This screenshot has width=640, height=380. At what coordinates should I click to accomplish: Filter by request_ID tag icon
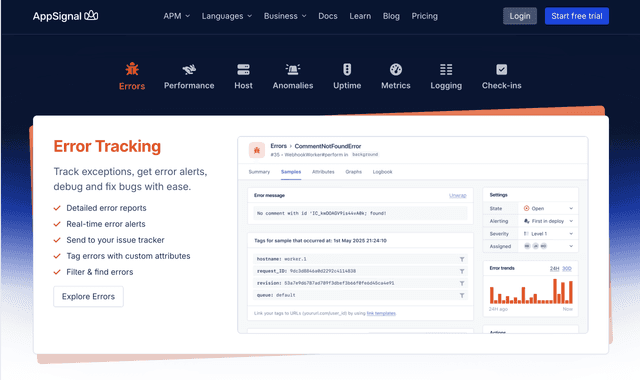[462, 271]
